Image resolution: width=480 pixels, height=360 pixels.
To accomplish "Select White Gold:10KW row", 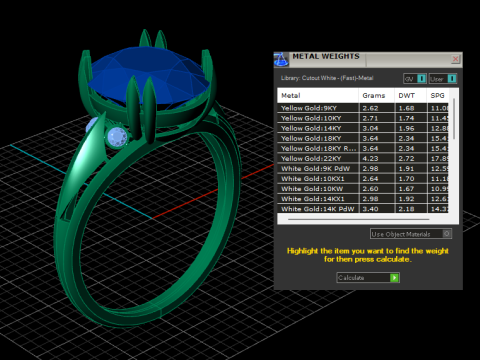I will click(363, 189).
